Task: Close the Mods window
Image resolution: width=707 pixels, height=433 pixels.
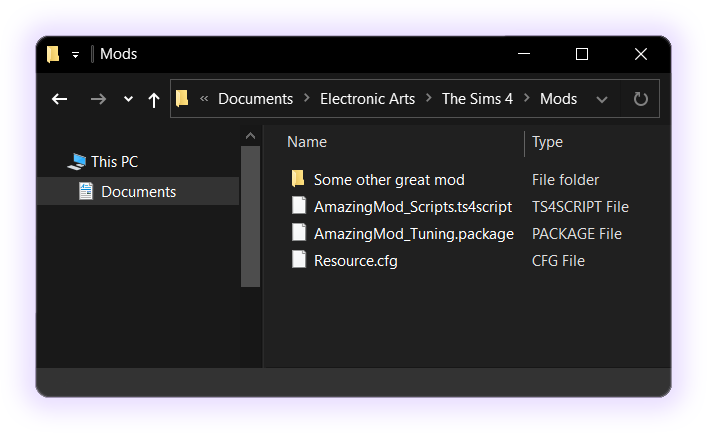Action: (641, 54)
